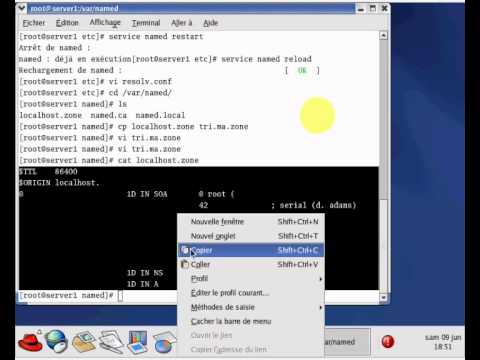
Task: Click the '1D IN NS' record text
Action: (145, 273)
